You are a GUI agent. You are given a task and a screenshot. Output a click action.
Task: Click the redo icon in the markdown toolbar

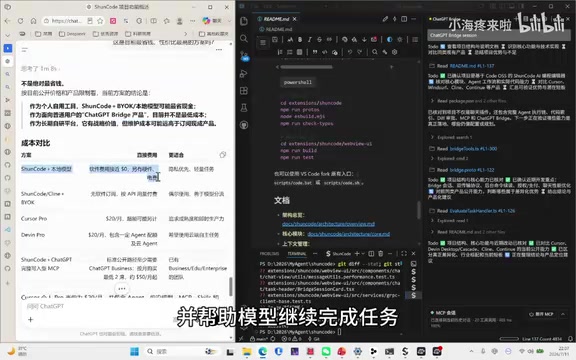click(x=360, y=52)
